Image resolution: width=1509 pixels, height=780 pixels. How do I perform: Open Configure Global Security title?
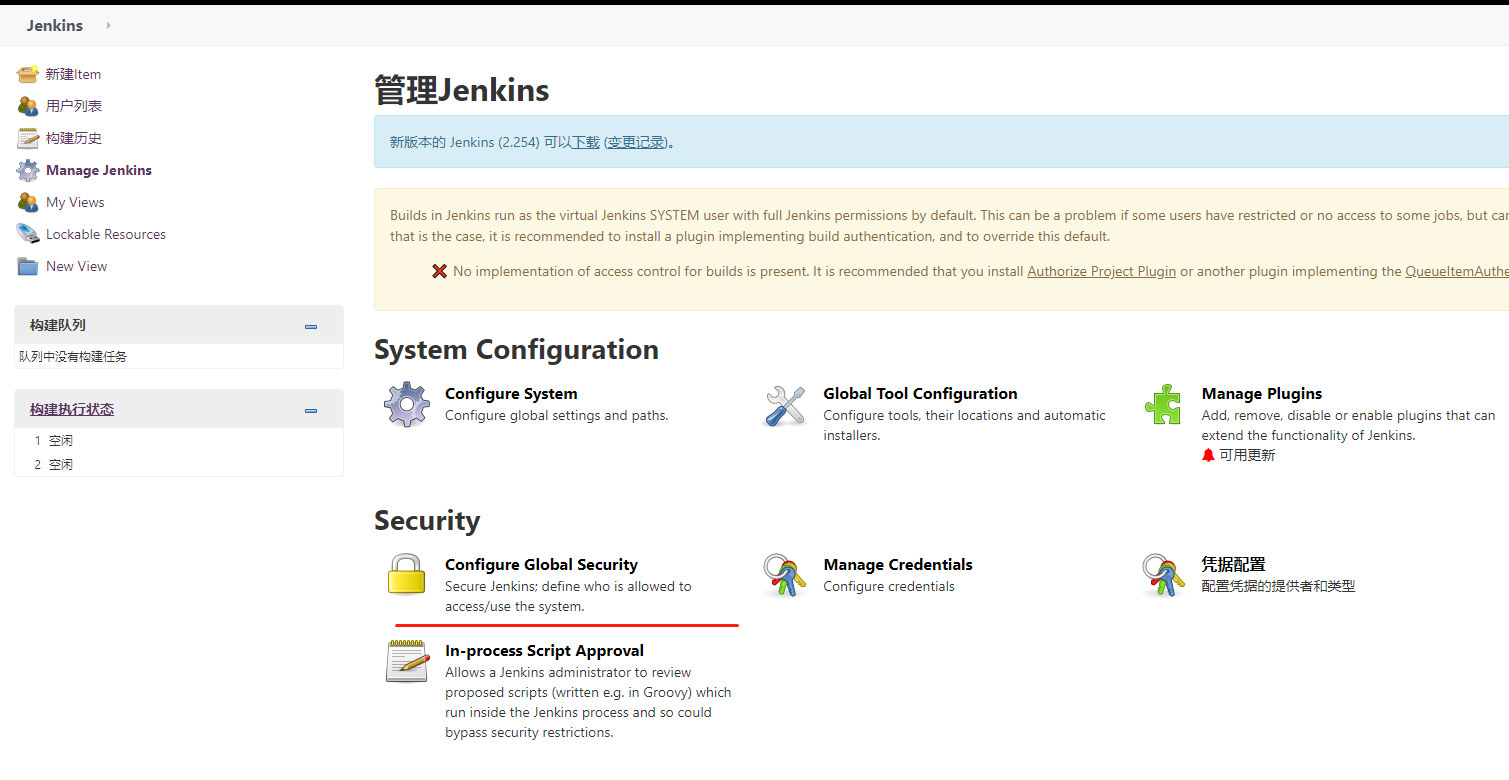(x=541, y=565)
